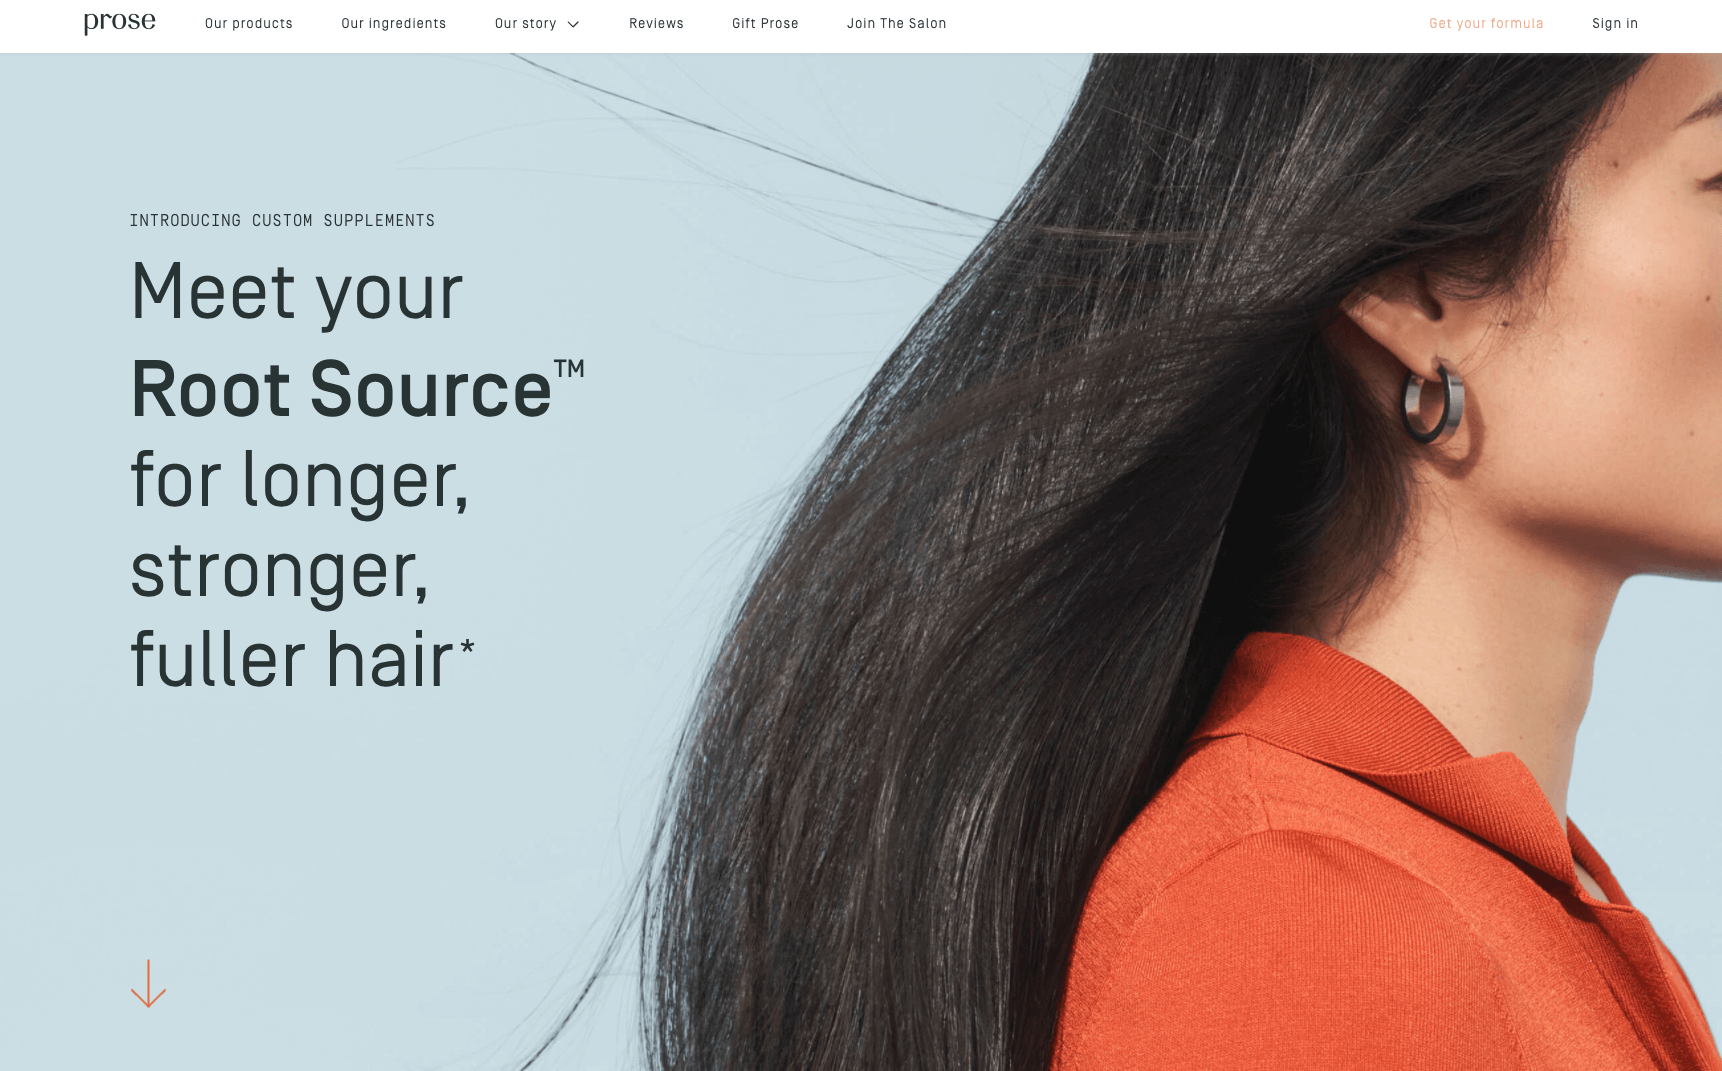Image resolution: width=1722 pixels, height=1071 pixels.
Task: Click the silver hoop earring in photo
Action: coord(1431,400)
